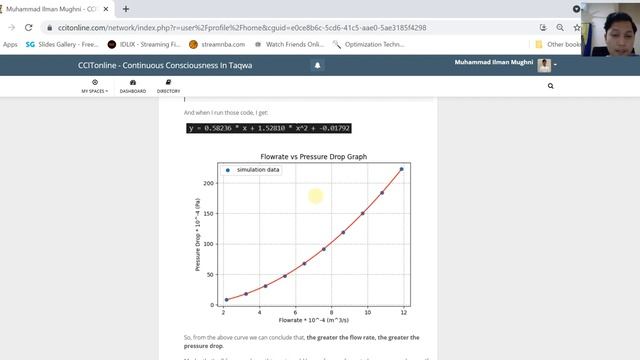
Task: Open Watch Friends Online bookmark
Action: (x=289, y=44)
